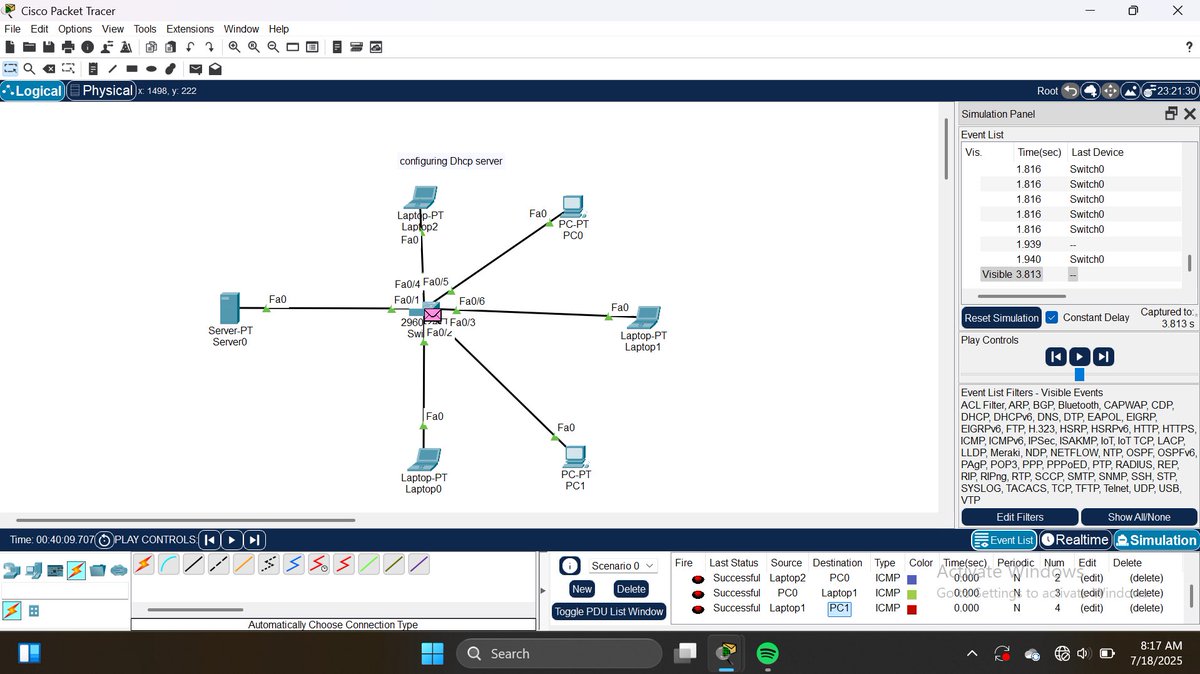Click the green color swatch for PC0 PDU
Image resolution: width=1200 pixels, height=674 pixels.
[x=911, y=593]
